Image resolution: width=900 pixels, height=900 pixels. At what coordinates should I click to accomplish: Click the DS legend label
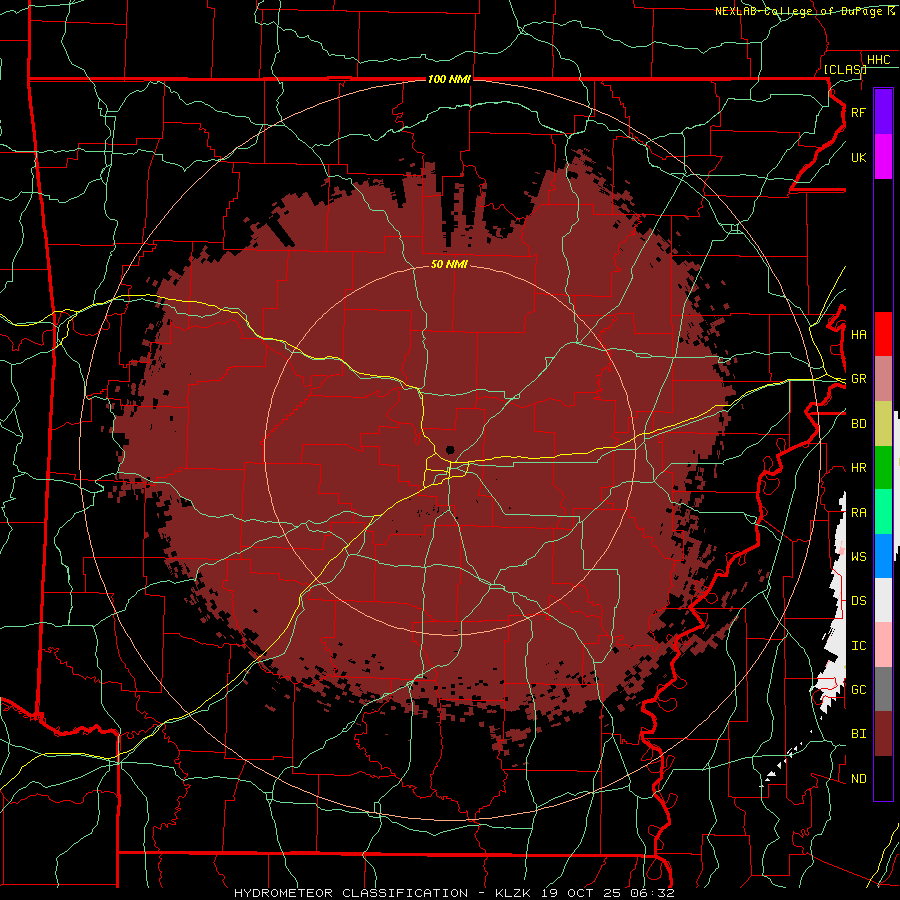[x=858, y=601]
